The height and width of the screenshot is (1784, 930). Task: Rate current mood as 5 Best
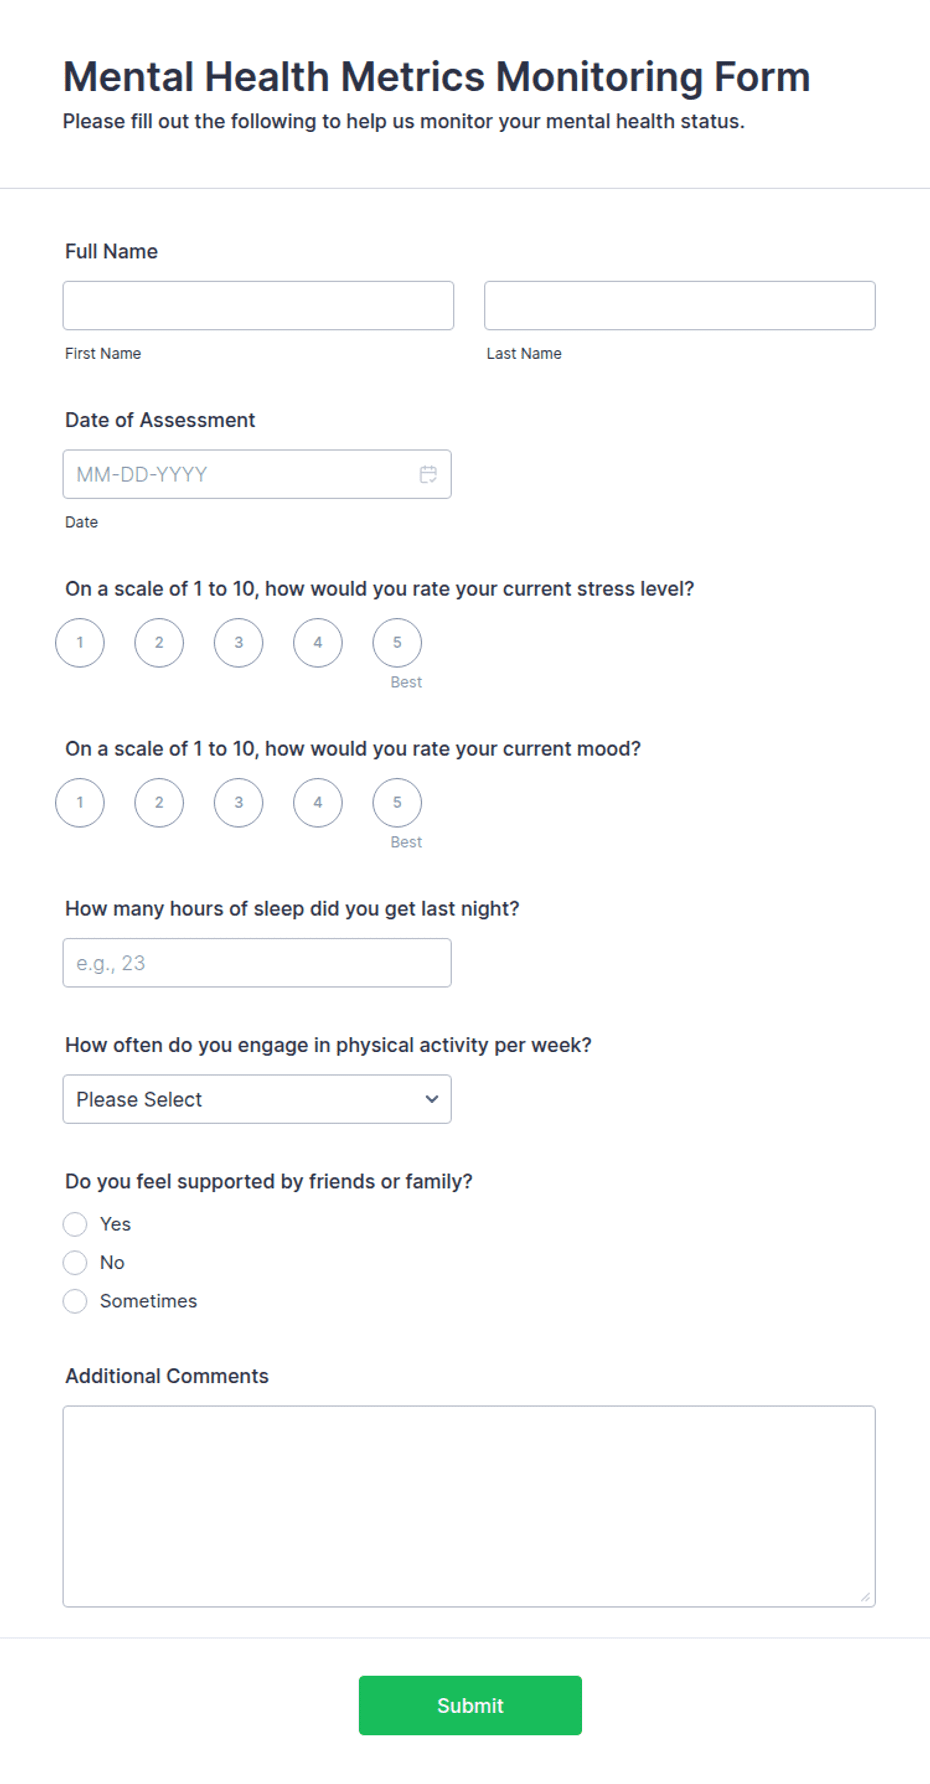pos(397,802)
